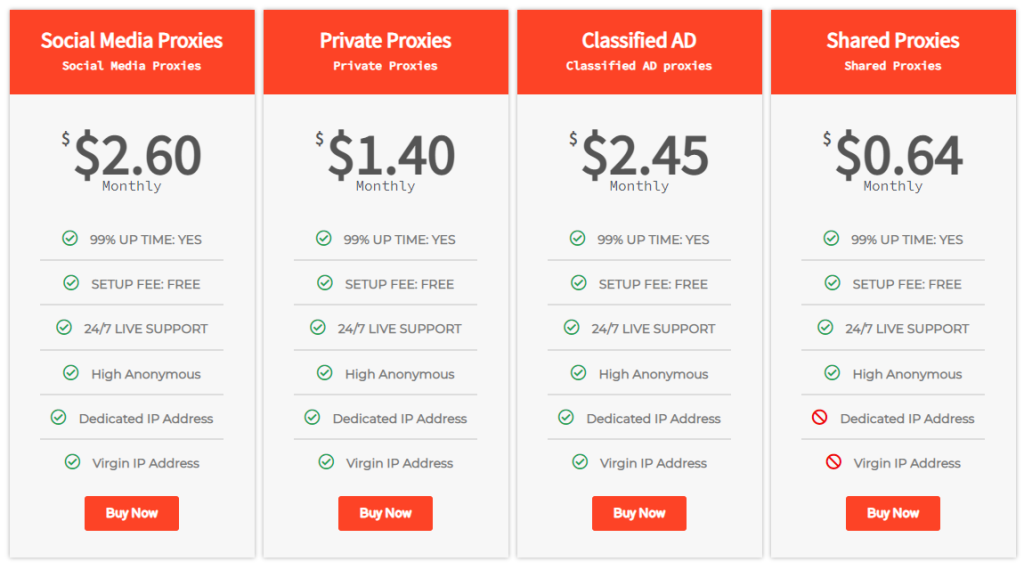Screen dimensions: 1024x570
Task: Click Buy Now under Social Media Proxies
Action: click(131, 513)
